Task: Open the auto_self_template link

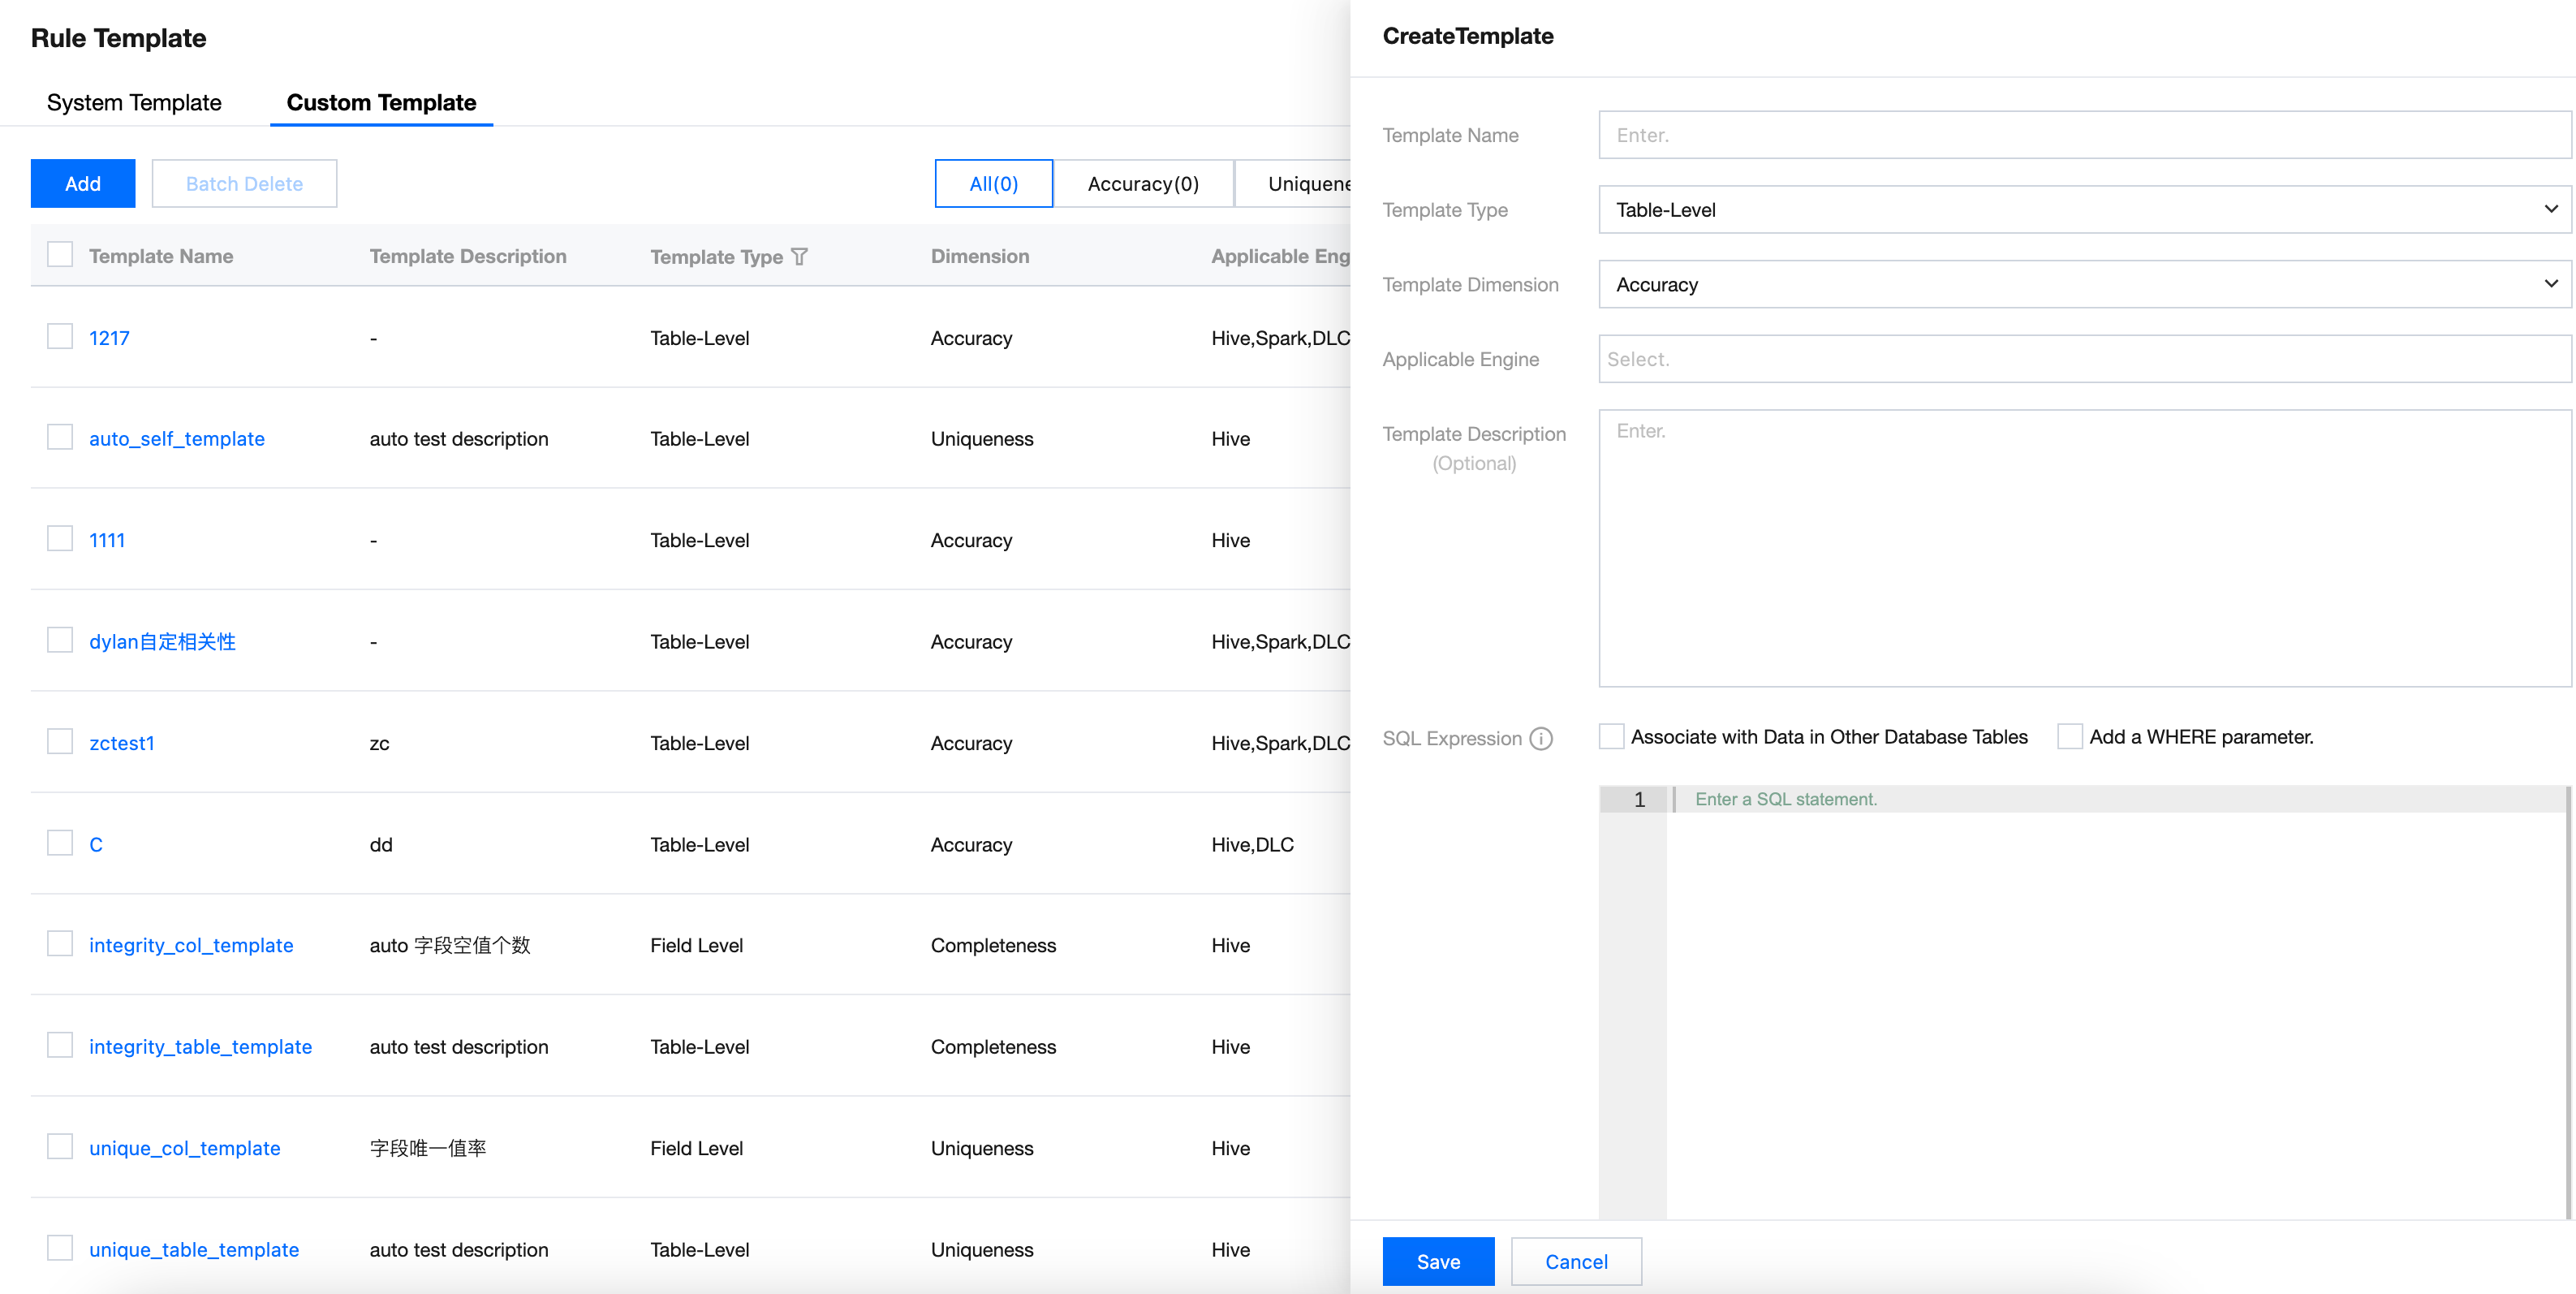Action: point(177,439)
